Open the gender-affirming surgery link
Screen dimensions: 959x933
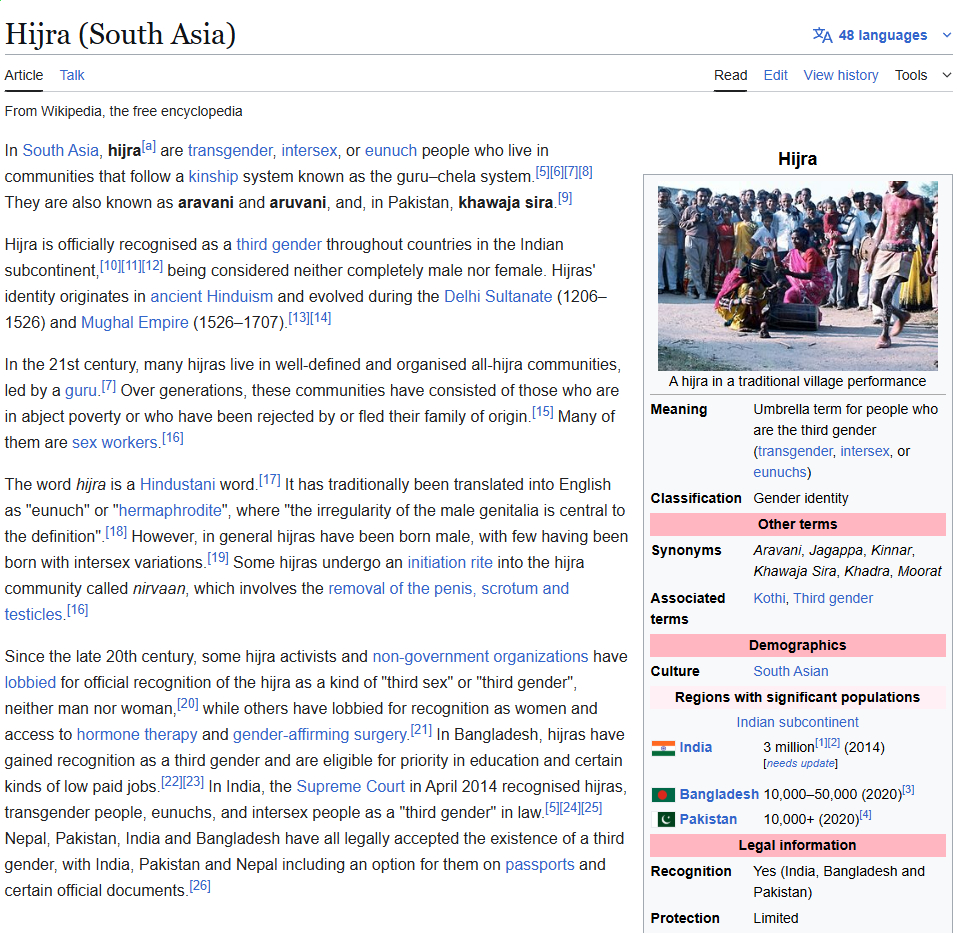(320, 735)
